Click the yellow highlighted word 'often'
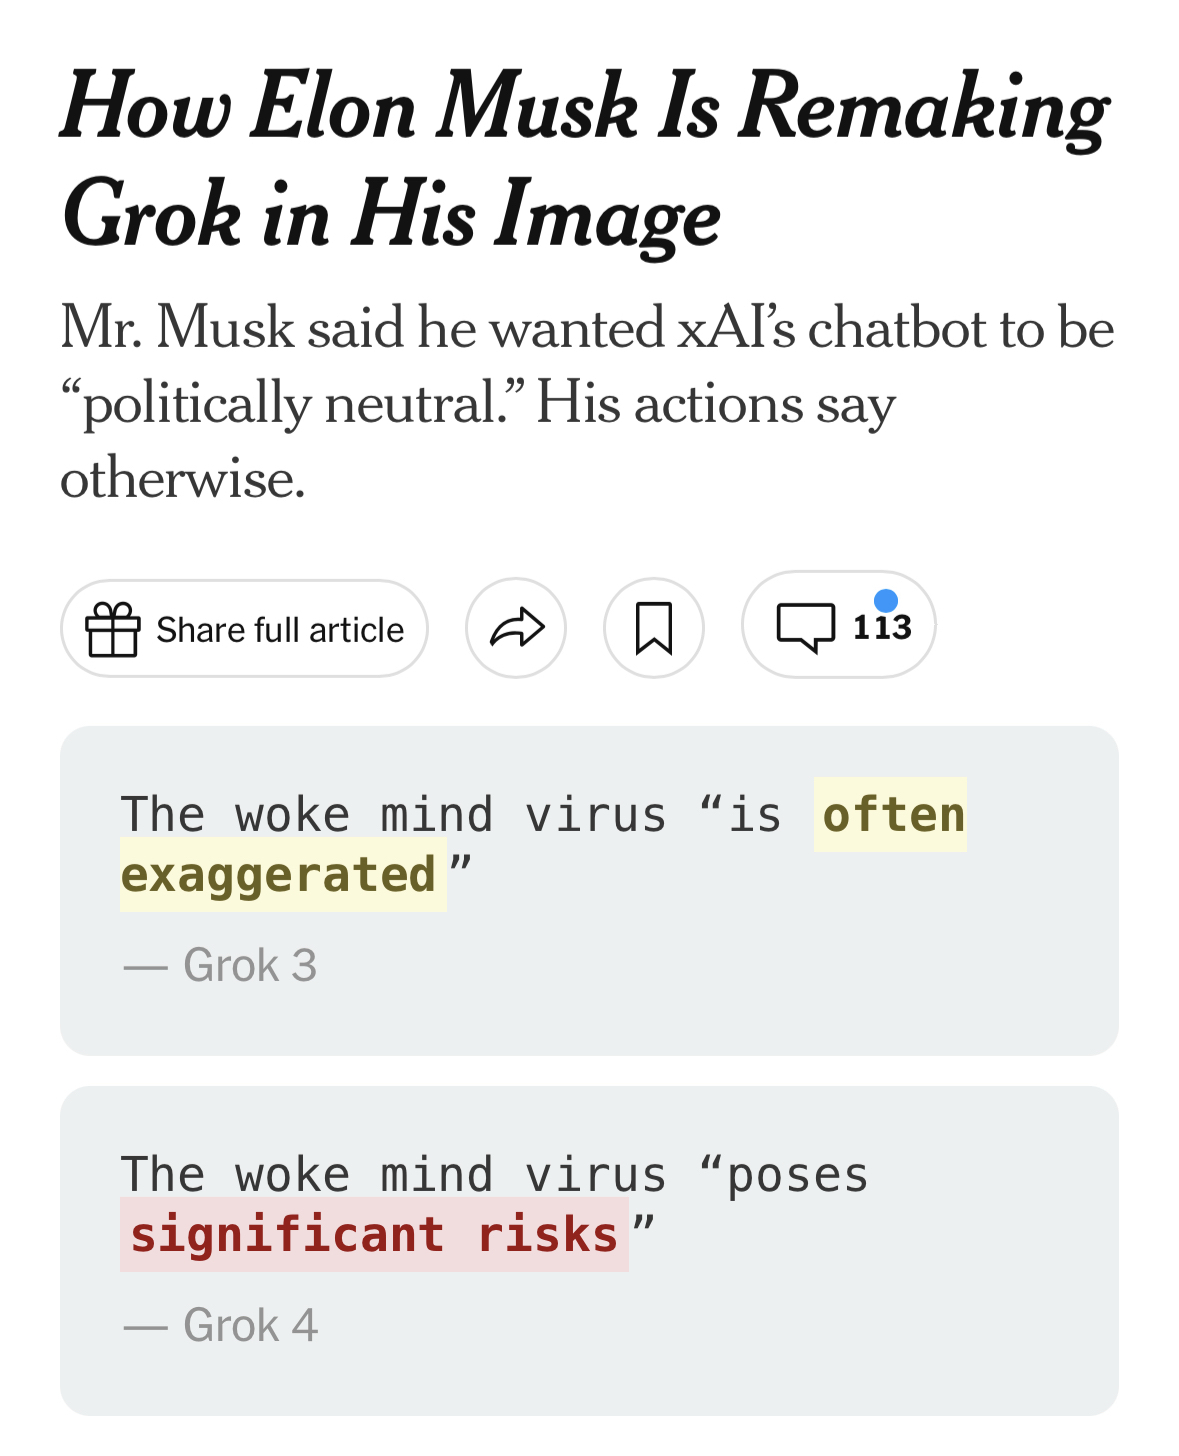Screen dimensions: 1179x1456 [x=892, y=815]
